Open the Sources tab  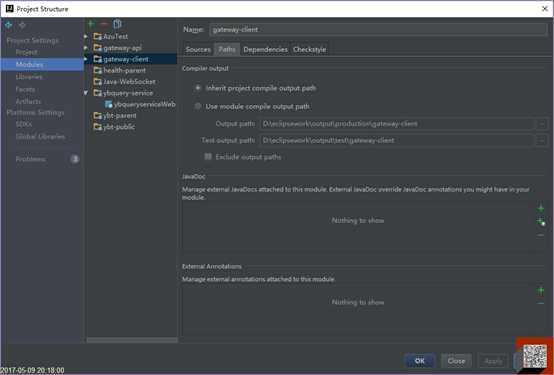[198, 49]
